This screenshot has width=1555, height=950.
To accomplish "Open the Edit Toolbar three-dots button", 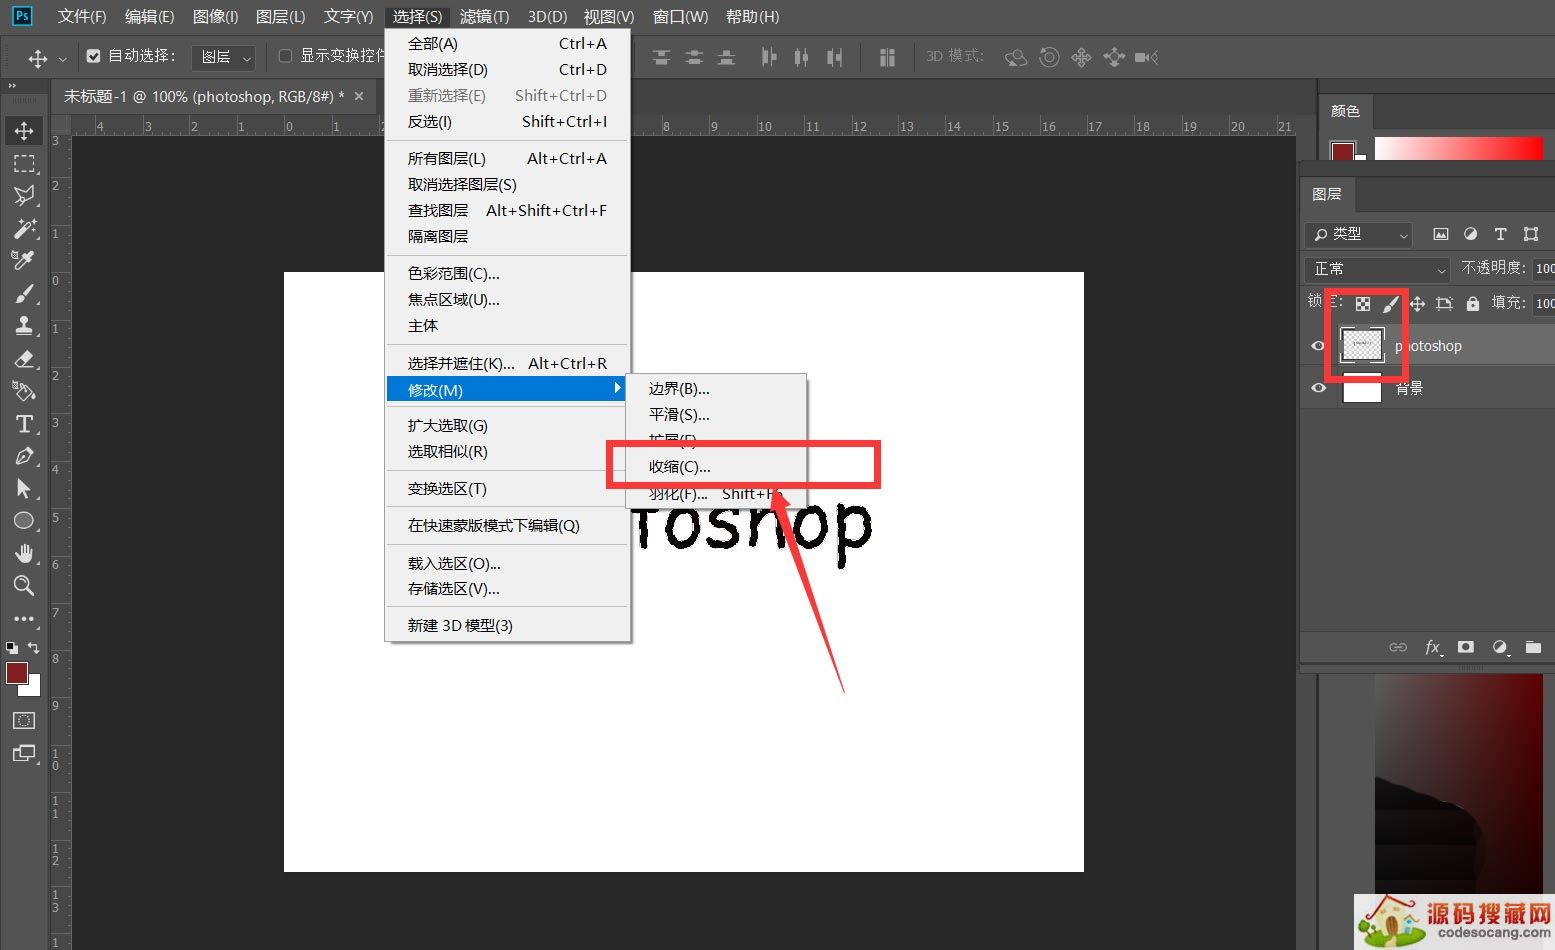I will pos(24,619).
